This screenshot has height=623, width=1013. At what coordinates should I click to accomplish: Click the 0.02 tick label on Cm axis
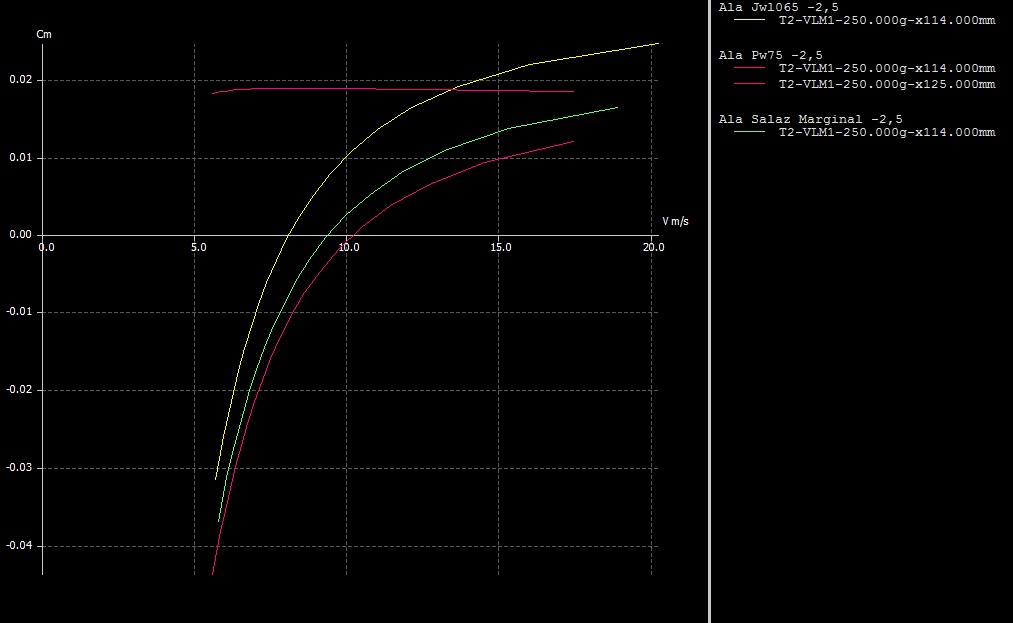point(21,80)
